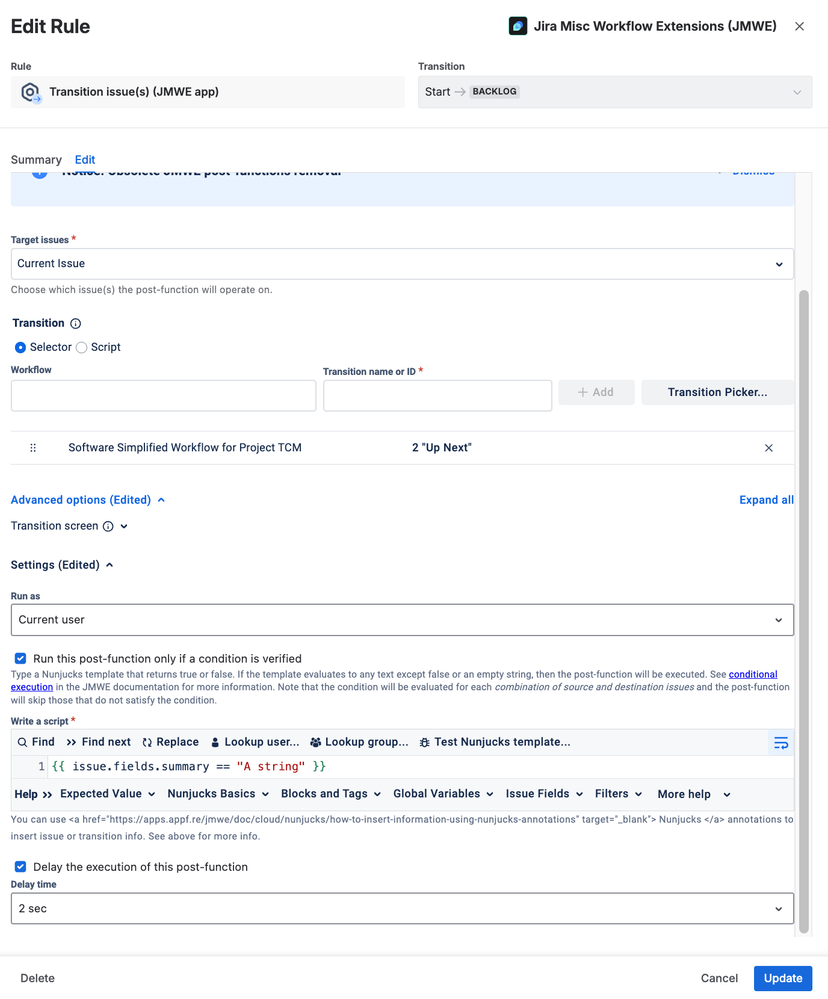
Task: Click the Workflow input field
Action: [x=163, y=396]
